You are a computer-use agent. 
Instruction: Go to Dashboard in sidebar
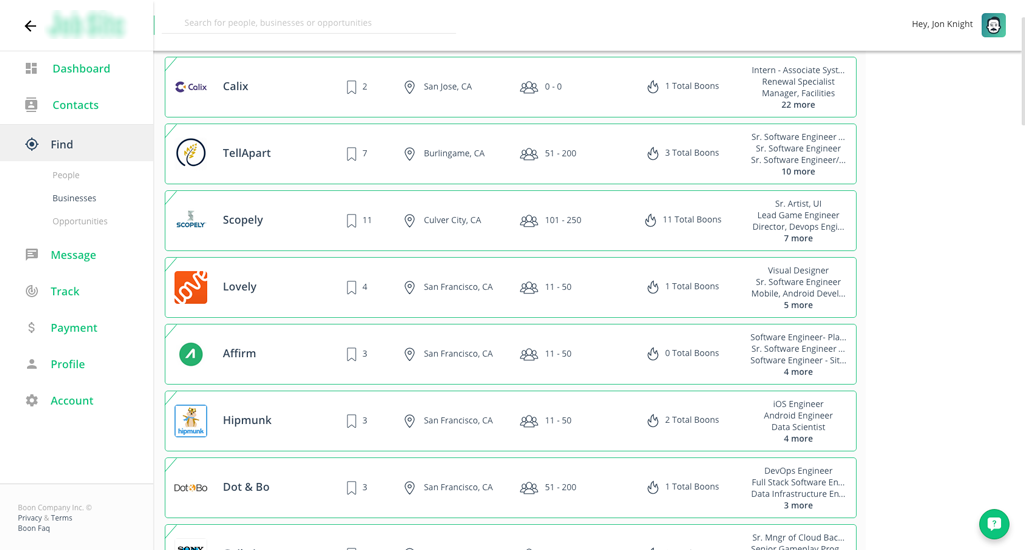pos(81,69)
